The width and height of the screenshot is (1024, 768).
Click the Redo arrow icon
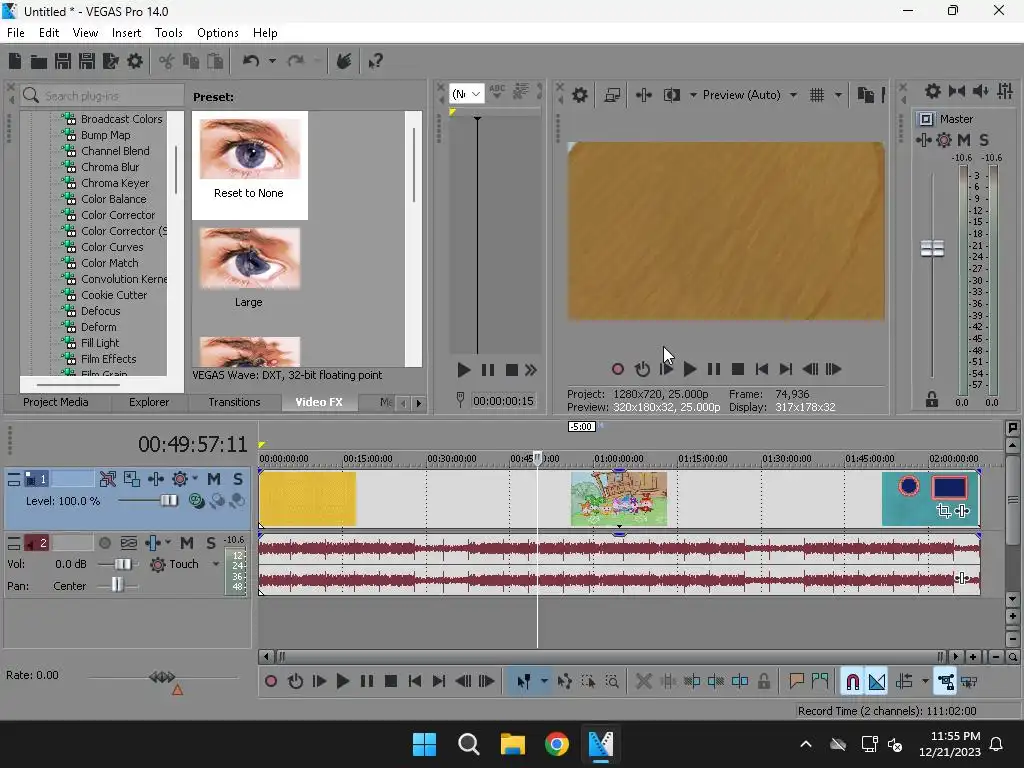point(296,61)
